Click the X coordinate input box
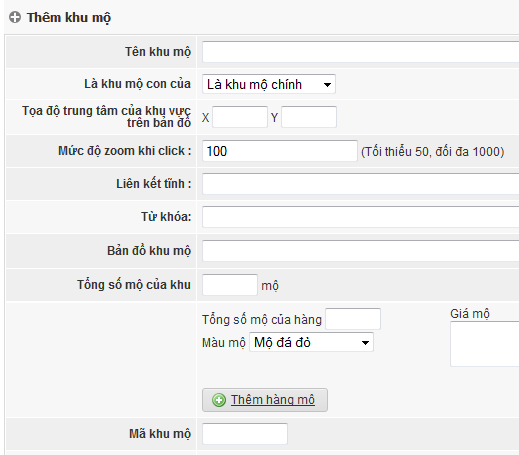 click(x=240, y=117)
